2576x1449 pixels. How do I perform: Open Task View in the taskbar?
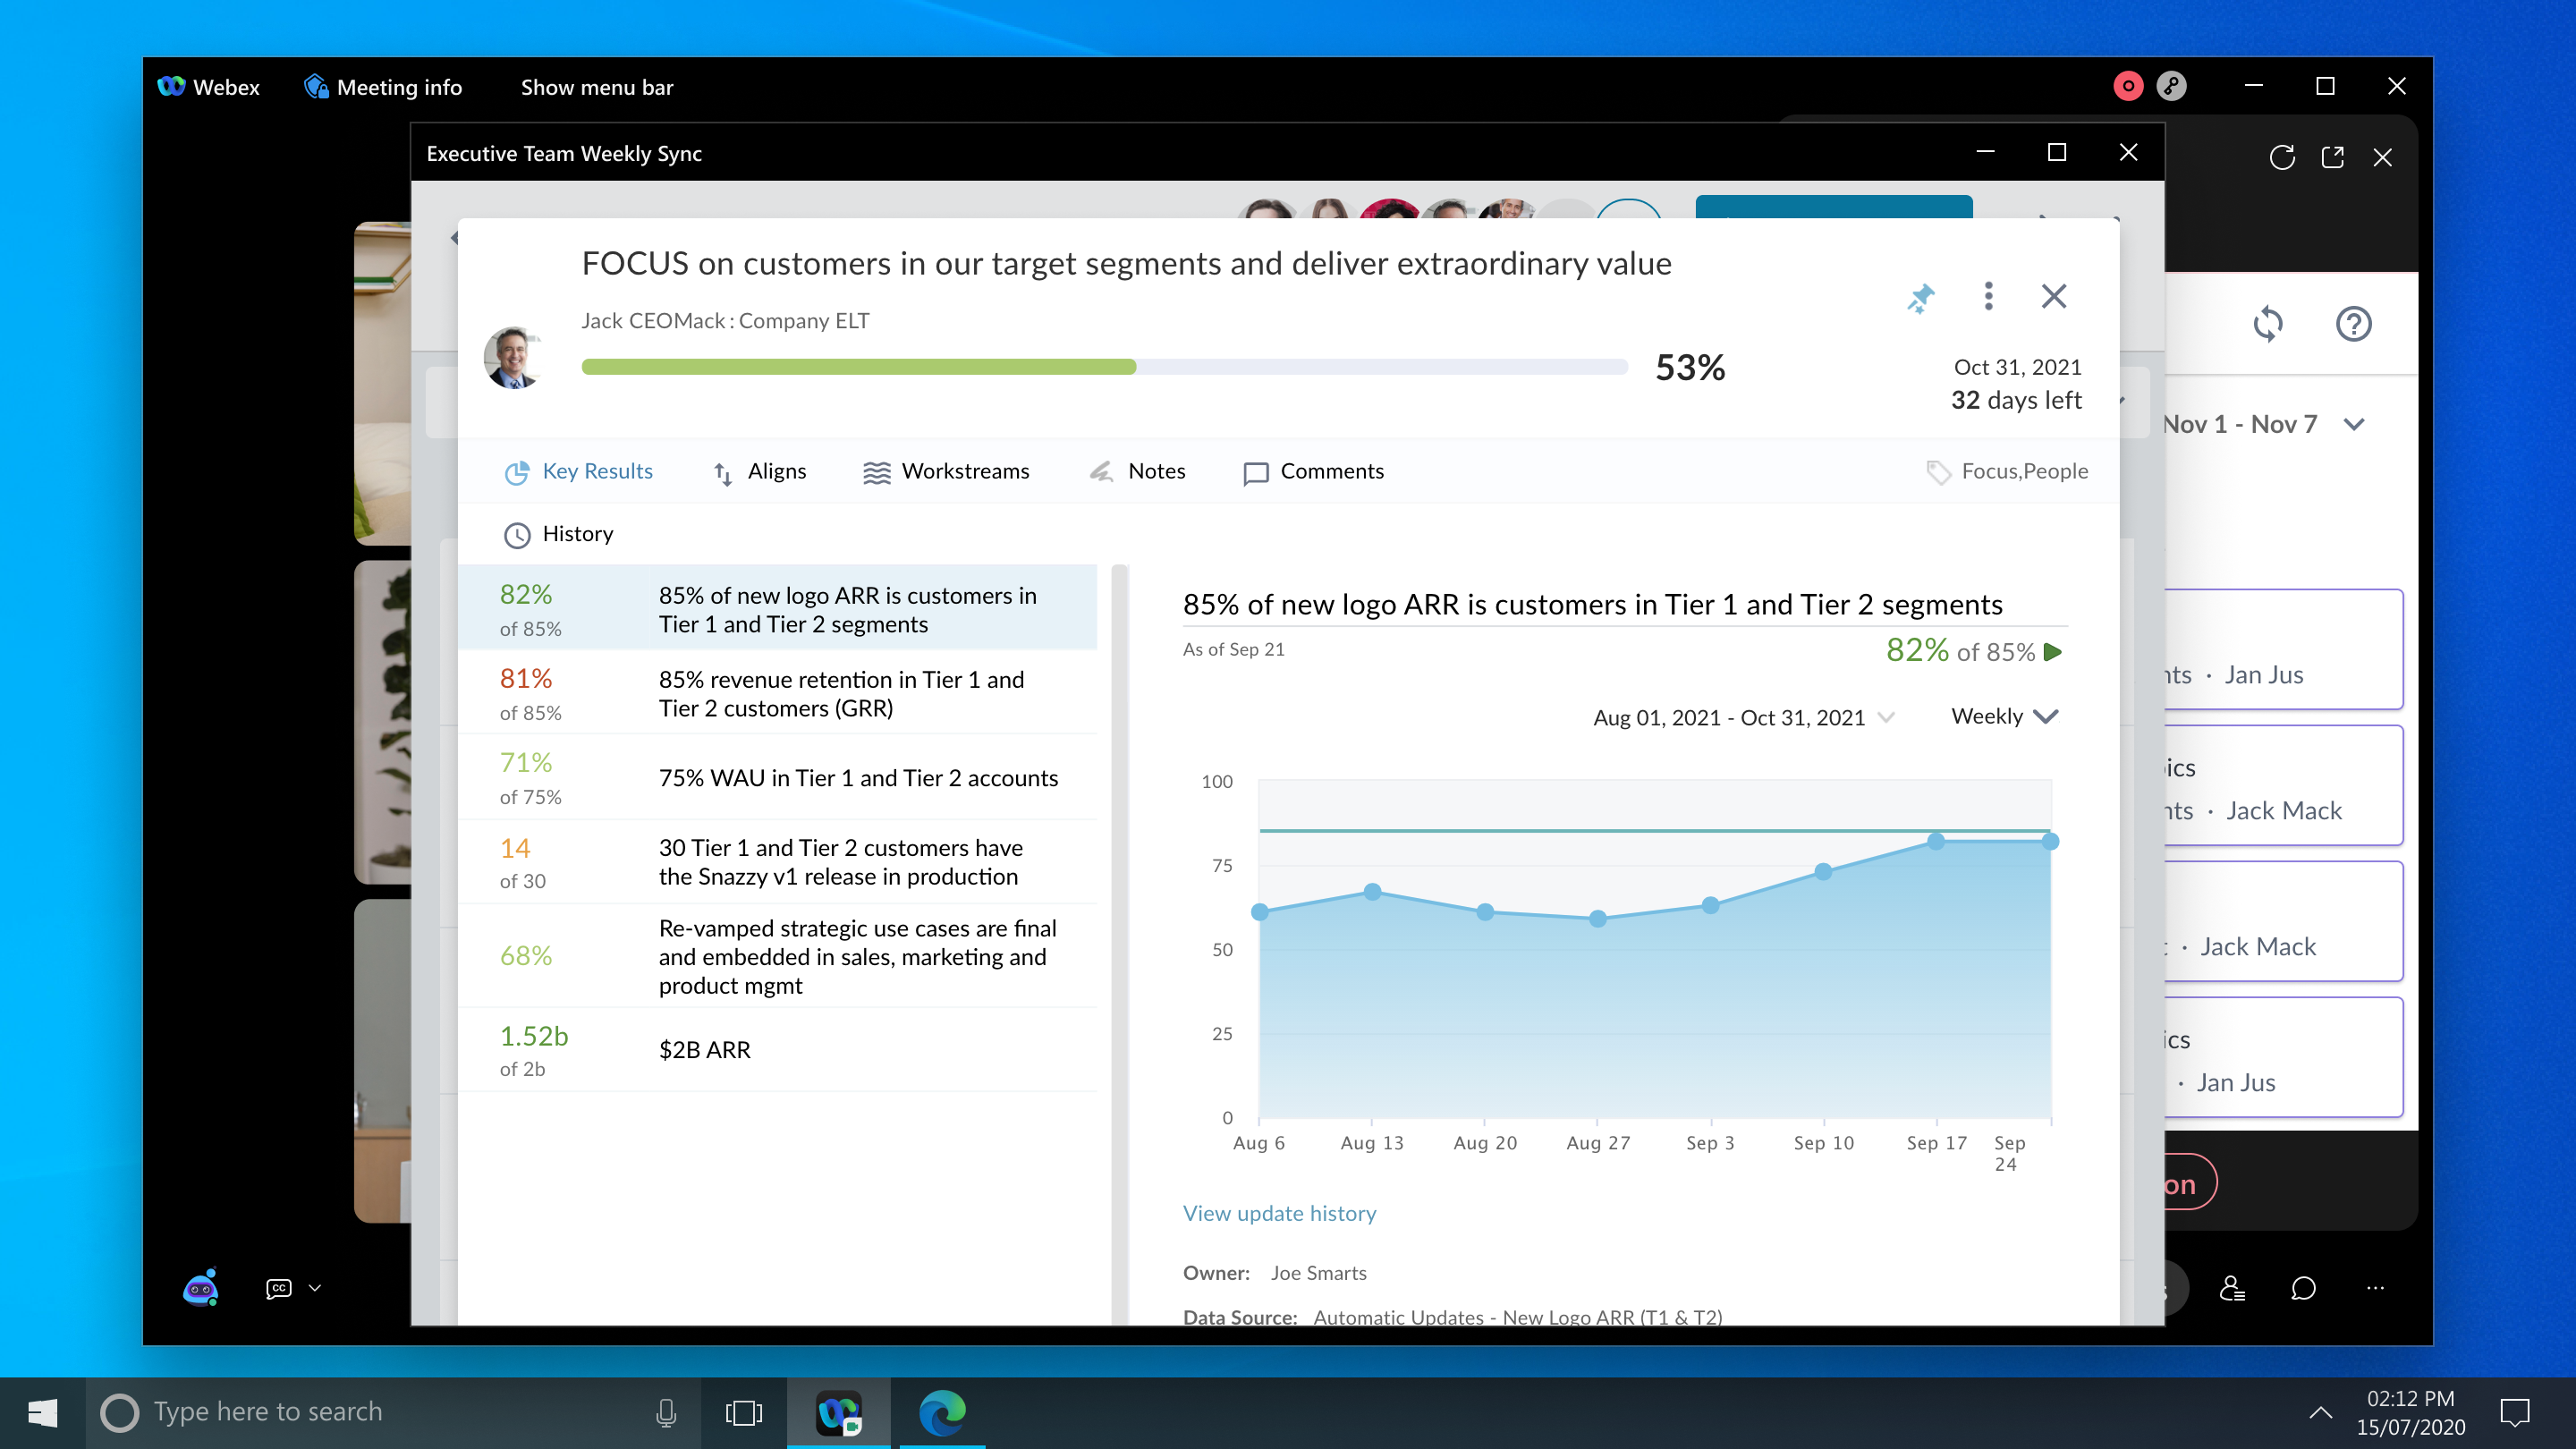pyautogui.click(x=744, y=1412)
